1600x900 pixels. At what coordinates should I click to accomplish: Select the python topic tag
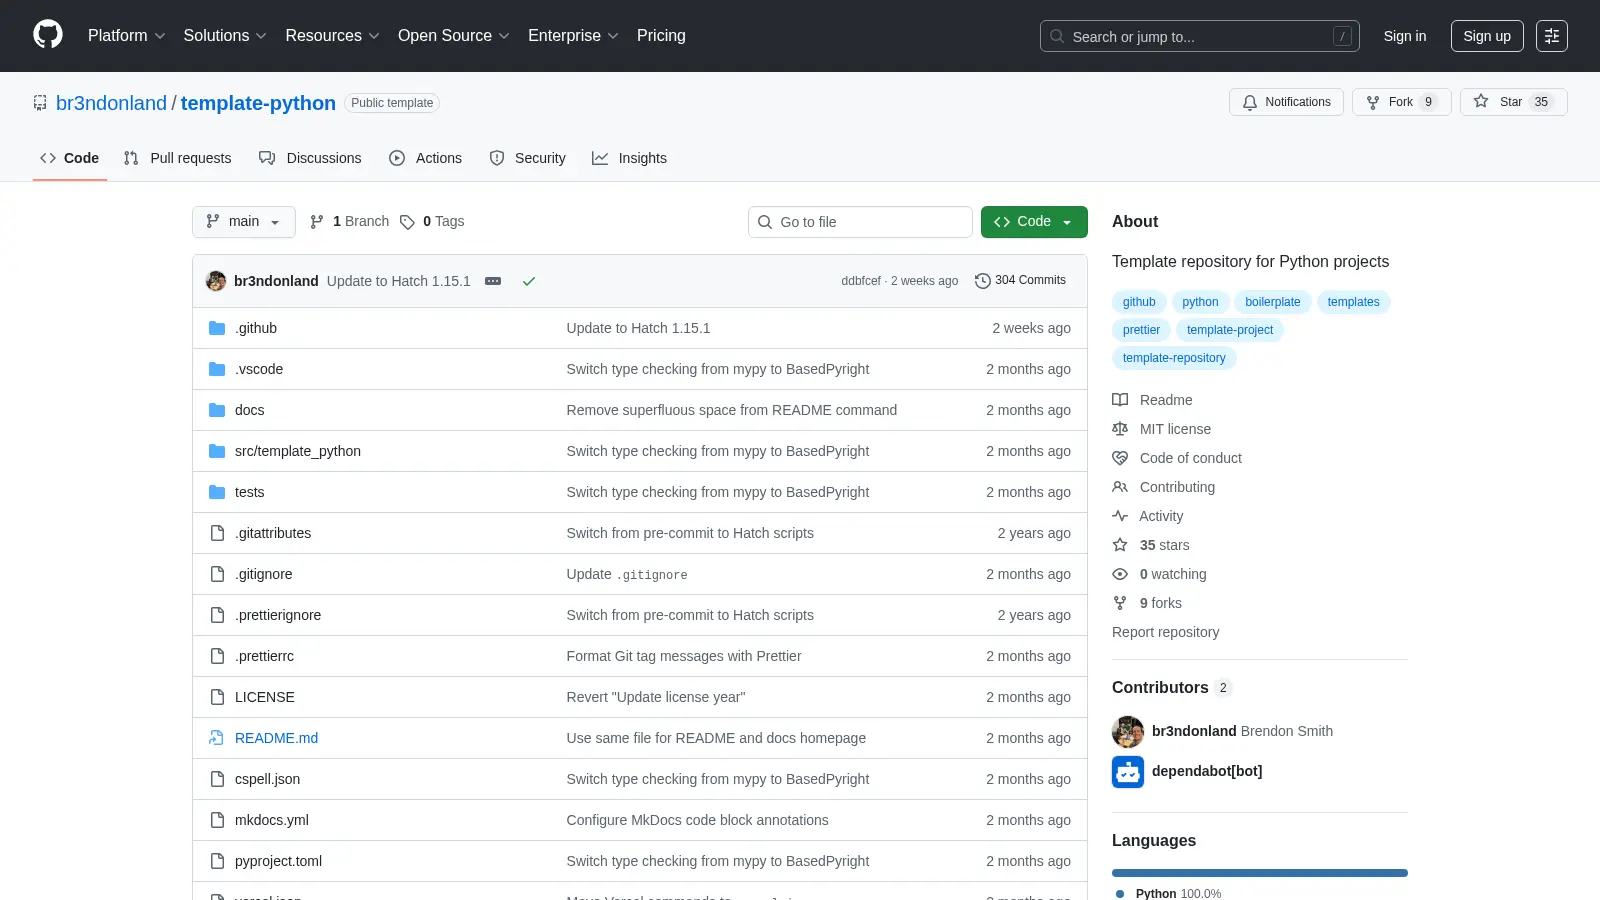(x=1200, y=302)
